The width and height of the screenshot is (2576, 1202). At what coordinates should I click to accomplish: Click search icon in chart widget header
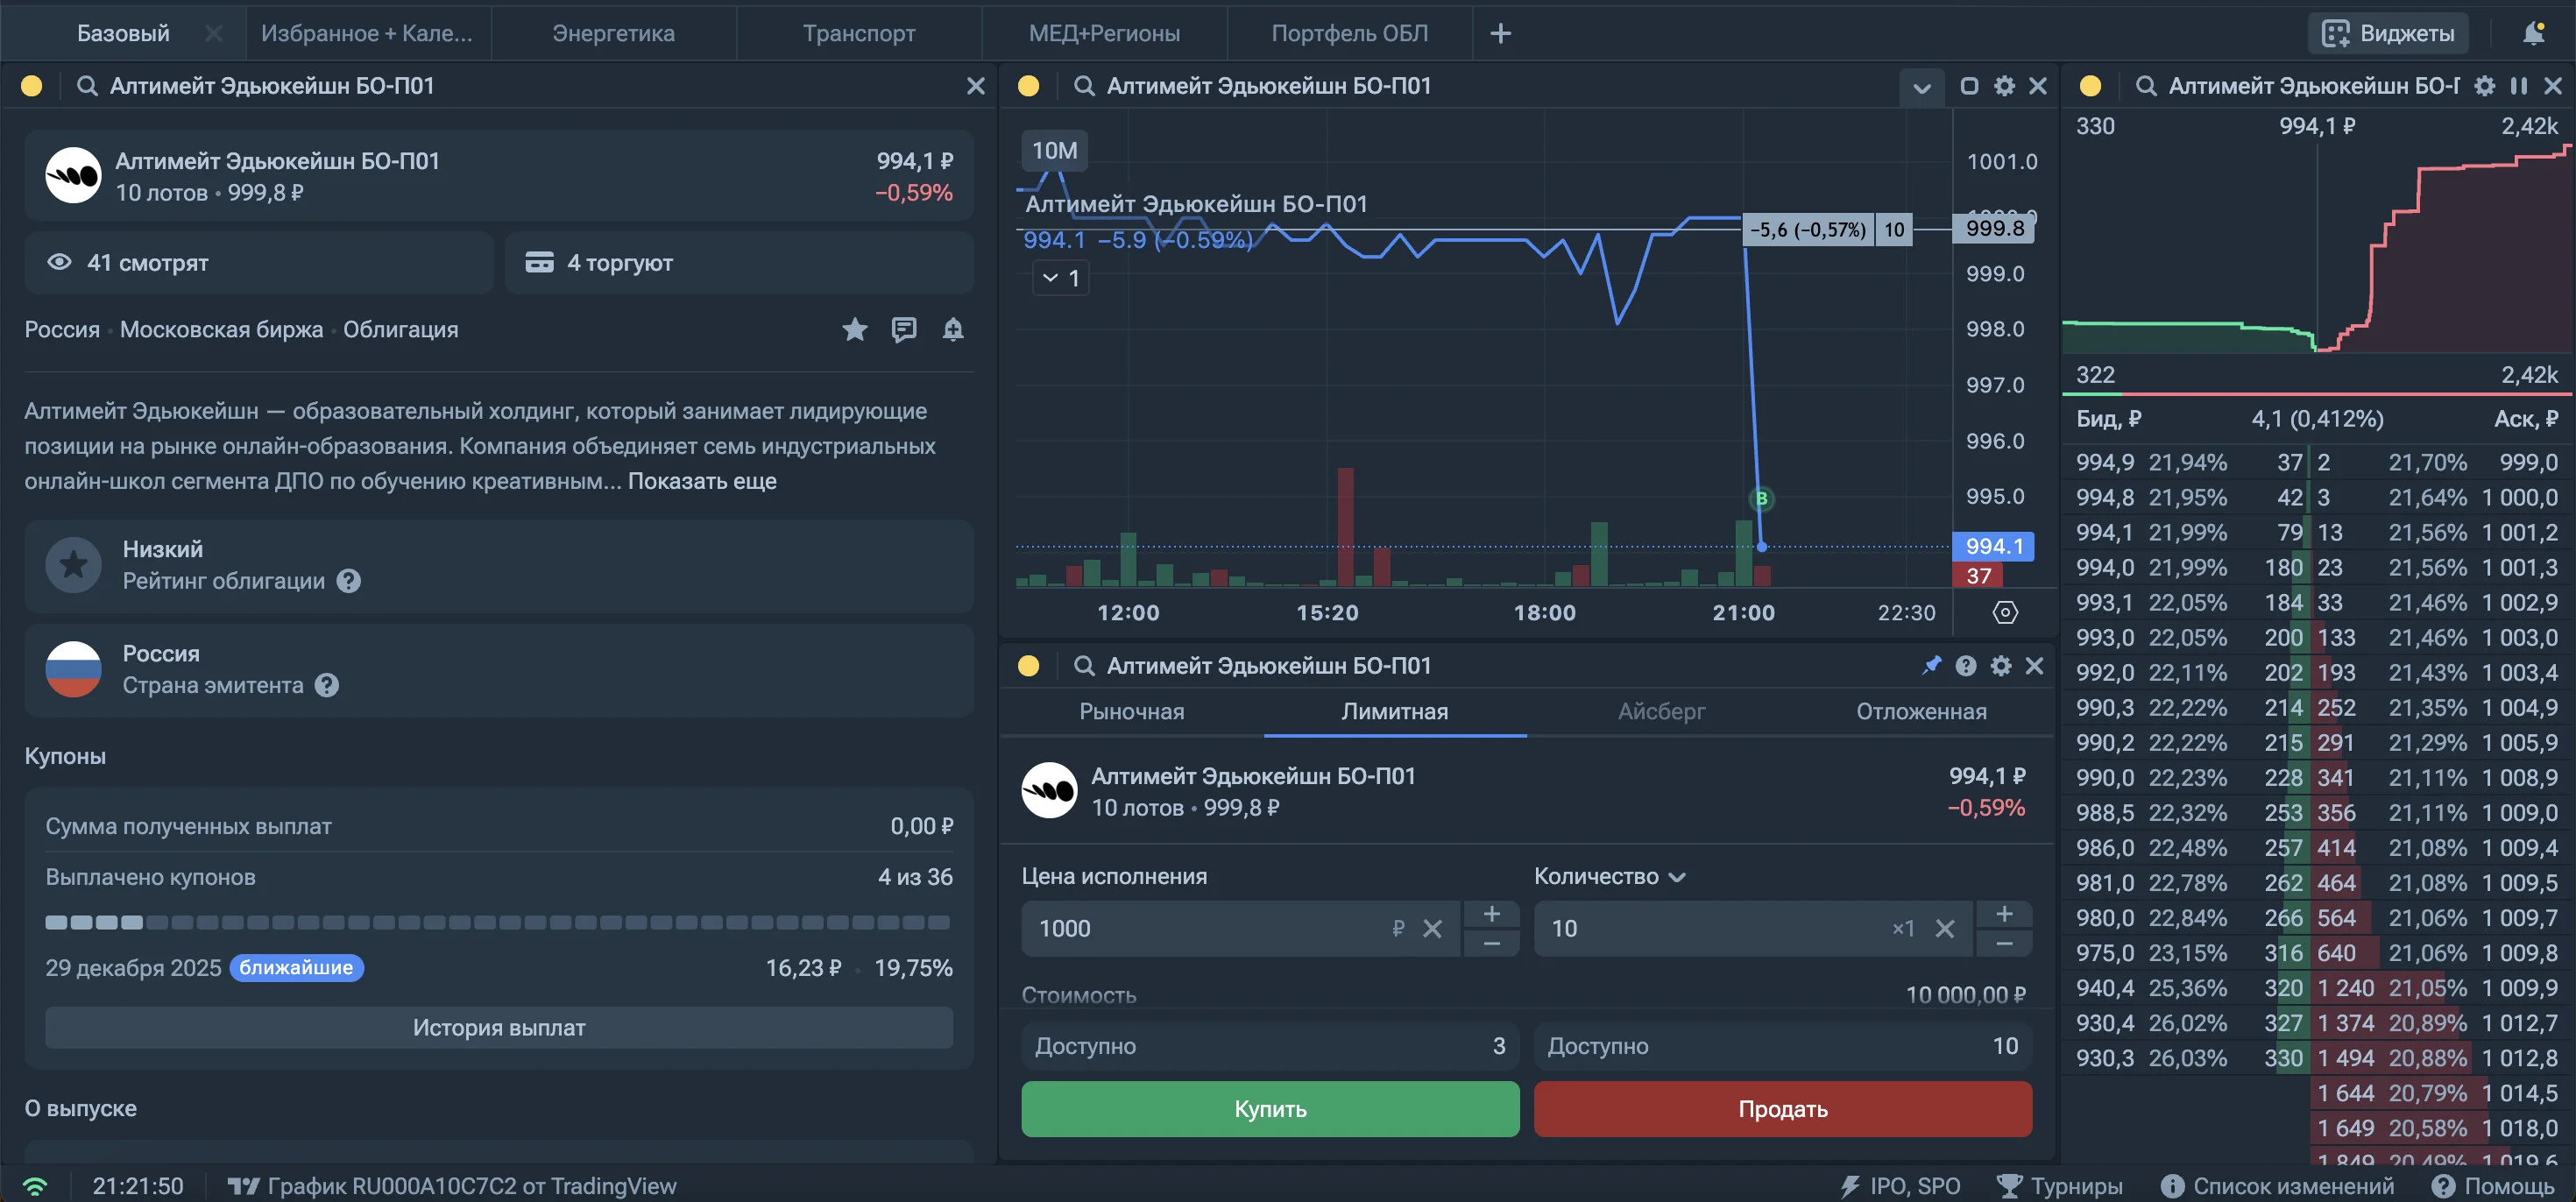pyautogui.click(x=1084, y=86)
